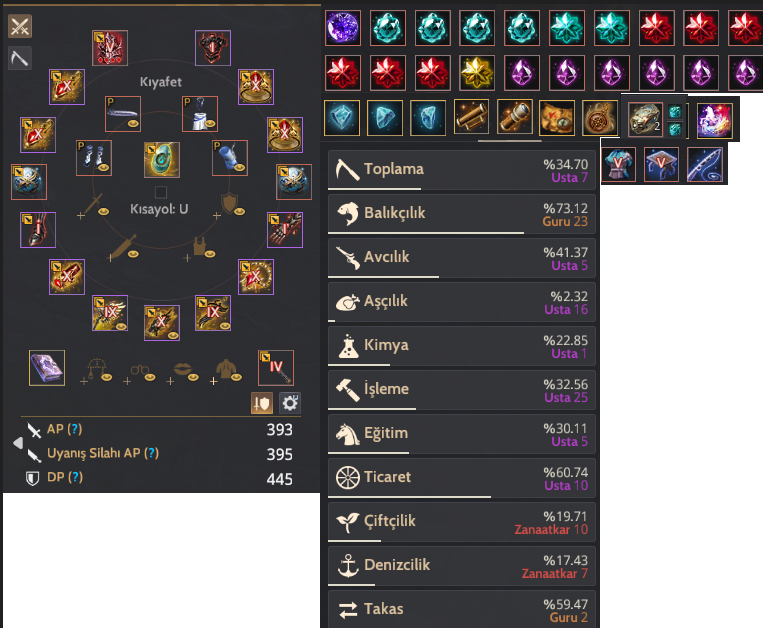
Task: Select the central teal artifact stone slot
Action: [x=162, y=160]
